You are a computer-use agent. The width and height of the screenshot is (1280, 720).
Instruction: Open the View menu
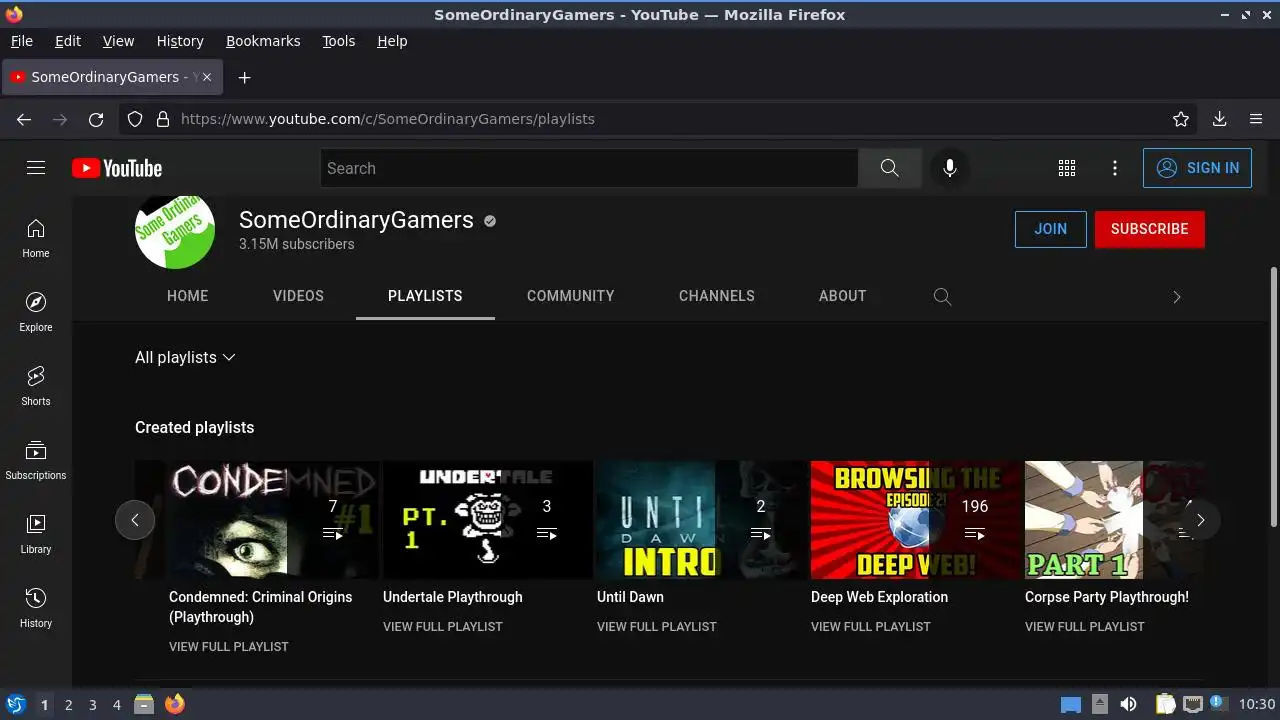(x=118, y=41)
